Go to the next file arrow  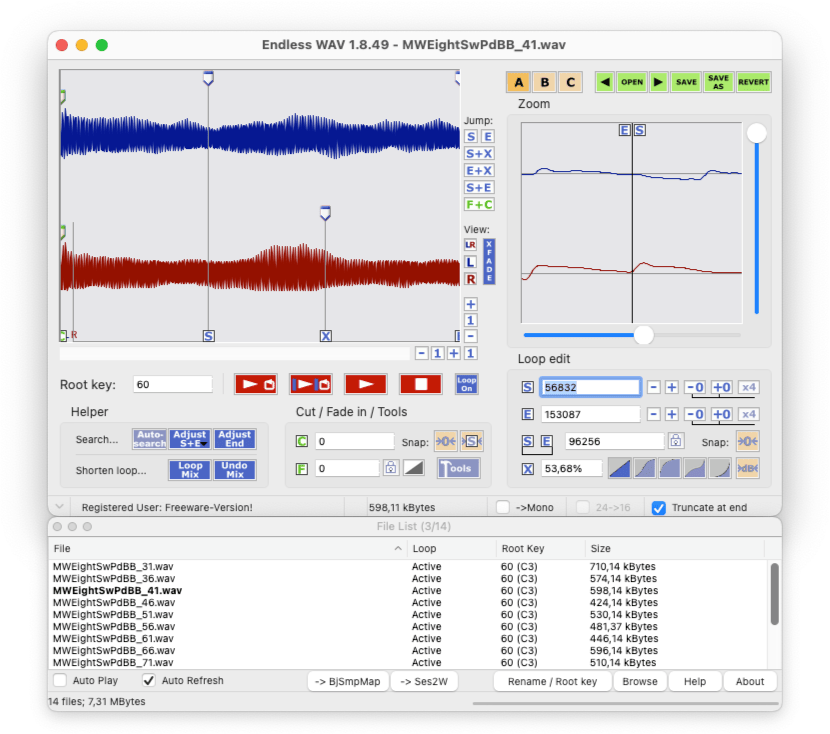point(658,82)
